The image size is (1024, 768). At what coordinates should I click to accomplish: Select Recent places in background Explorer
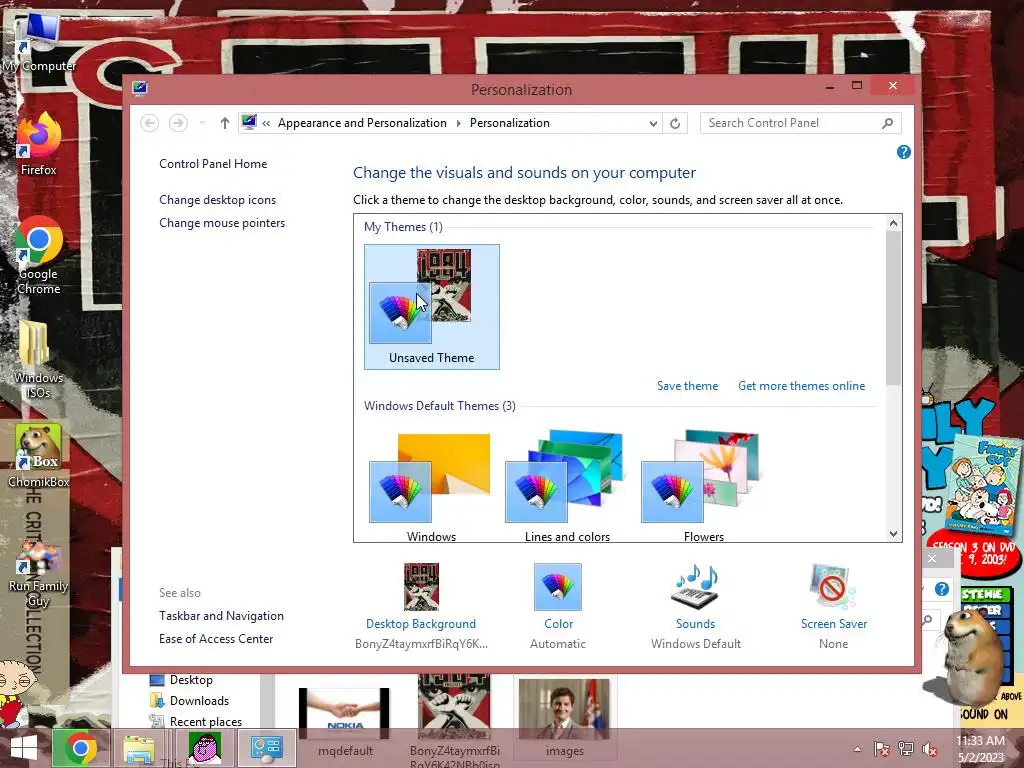coord(196,722)
